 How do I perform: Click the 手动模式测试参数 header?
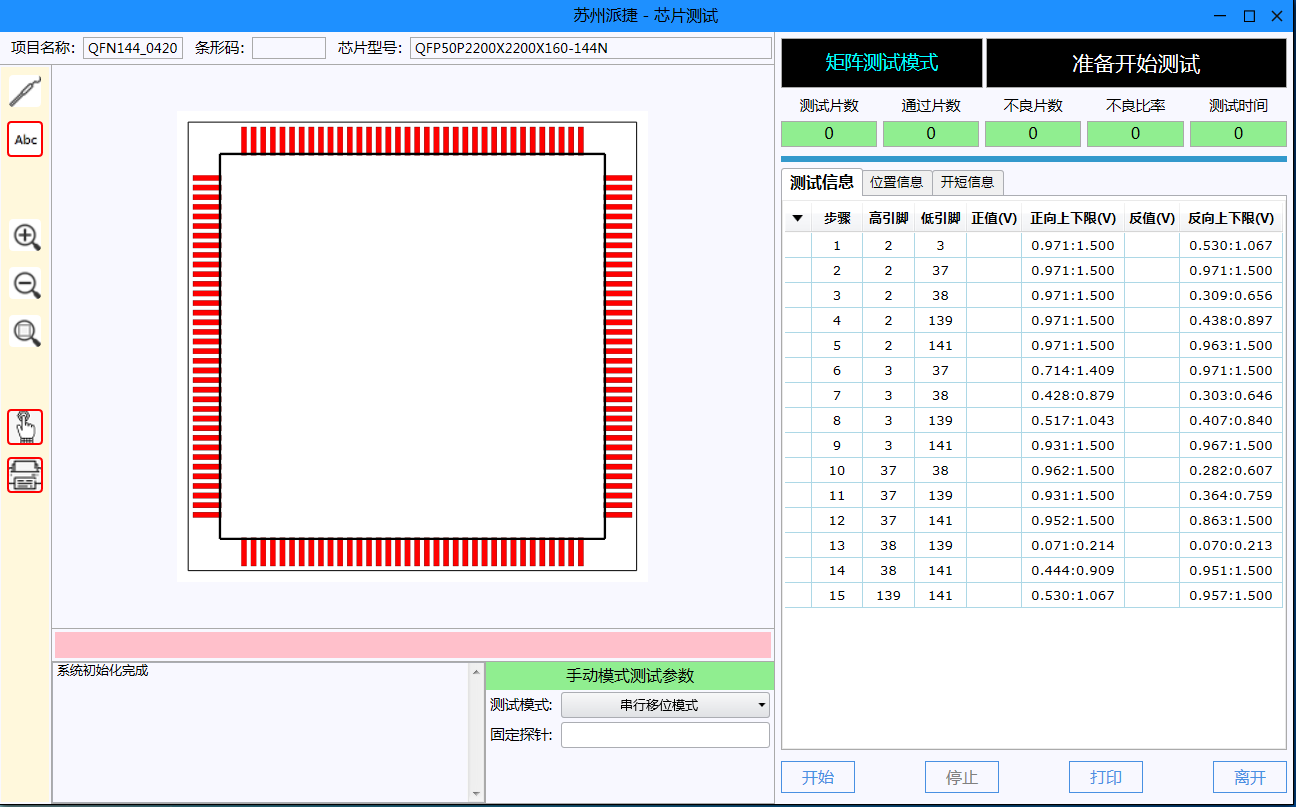pos(630,675)
